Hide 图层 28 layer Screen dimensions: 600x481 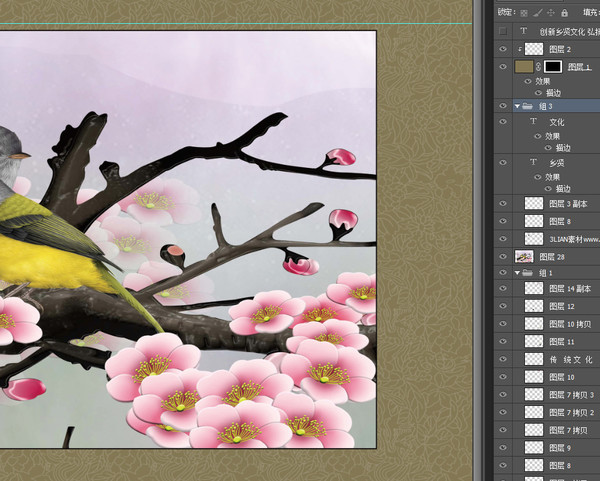pos(503,256)
